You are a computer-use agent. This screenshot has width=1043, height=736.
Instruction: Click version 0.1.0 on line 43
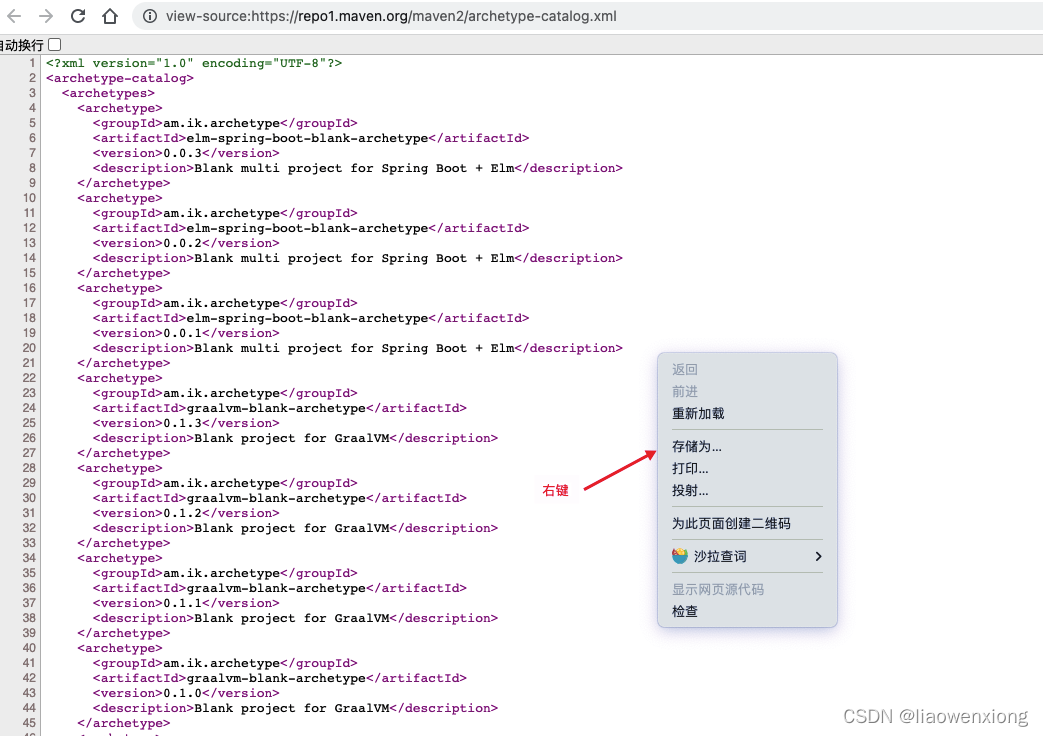186,693
